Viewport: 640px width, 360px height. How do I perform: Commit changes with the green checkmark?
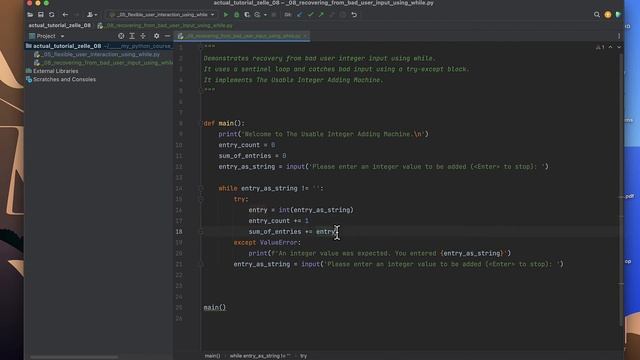pos(311,15)
